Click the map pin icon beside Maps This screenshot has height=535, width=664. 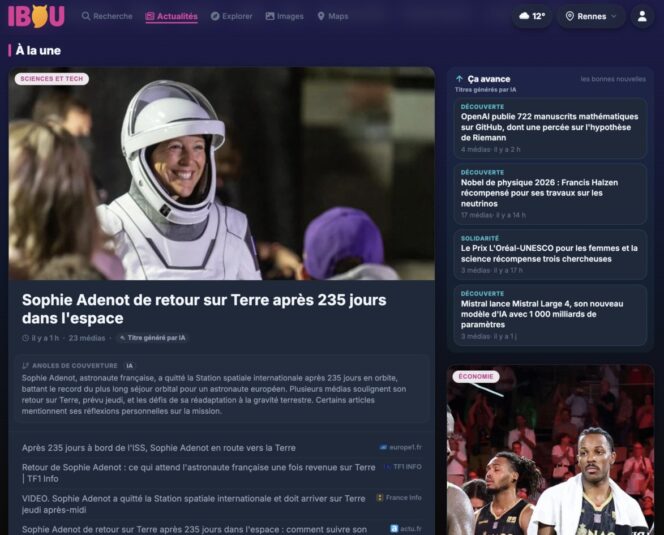[321, 16]
